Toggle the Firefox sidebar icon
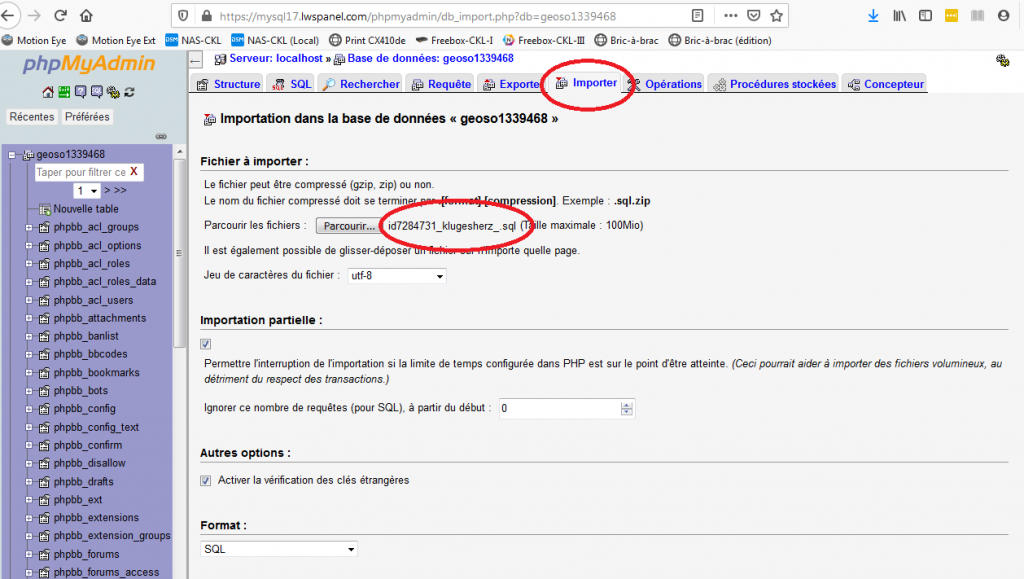The height and width of the screenshot is (579, 1024). click(925, 16)
